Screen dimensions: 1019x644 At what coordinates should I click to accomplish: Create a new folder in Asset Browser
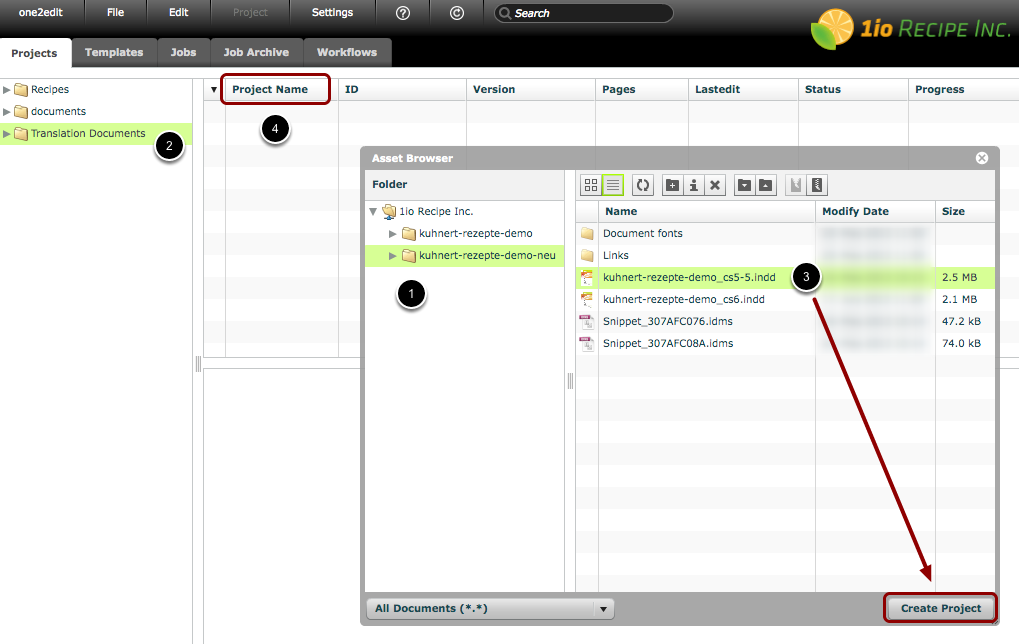pyautogui.click(x=673, y=185)
